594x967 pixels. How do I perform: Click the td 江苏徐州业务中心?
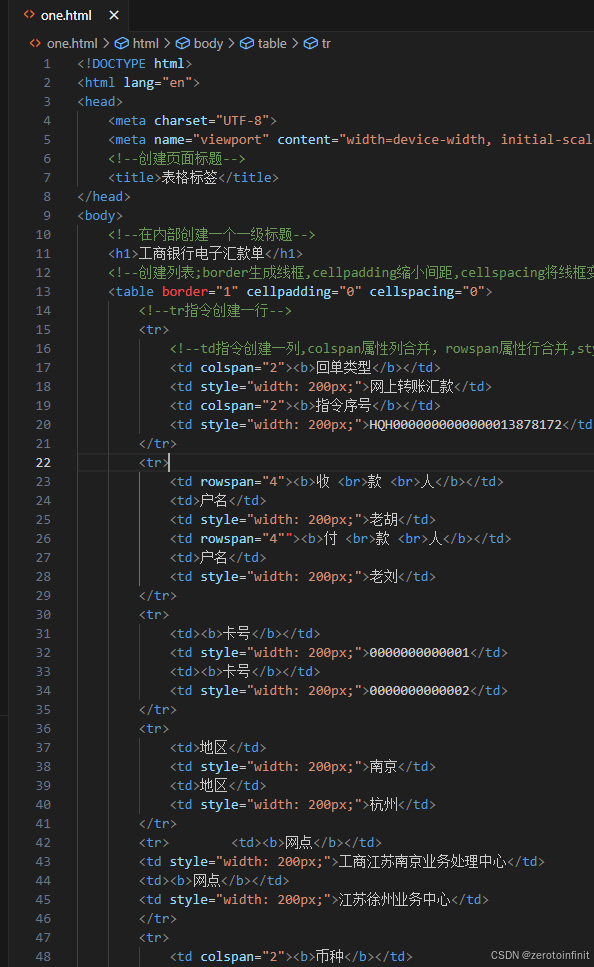[314, 900]
